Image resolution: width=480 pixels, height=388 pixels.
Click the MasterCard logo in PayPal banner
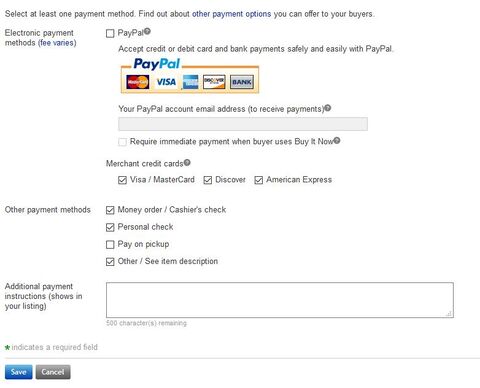click(138, 82)
